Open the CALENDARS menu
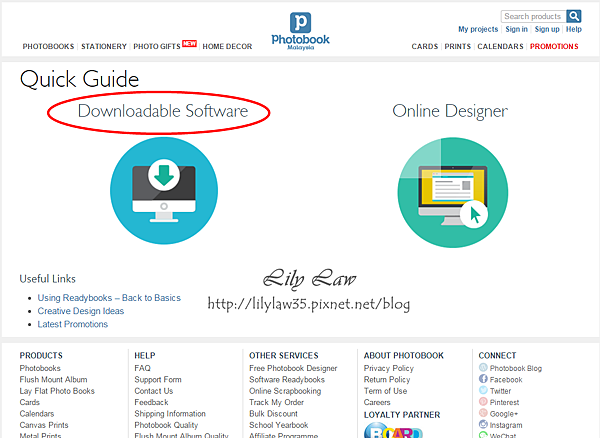 [500, 46]
